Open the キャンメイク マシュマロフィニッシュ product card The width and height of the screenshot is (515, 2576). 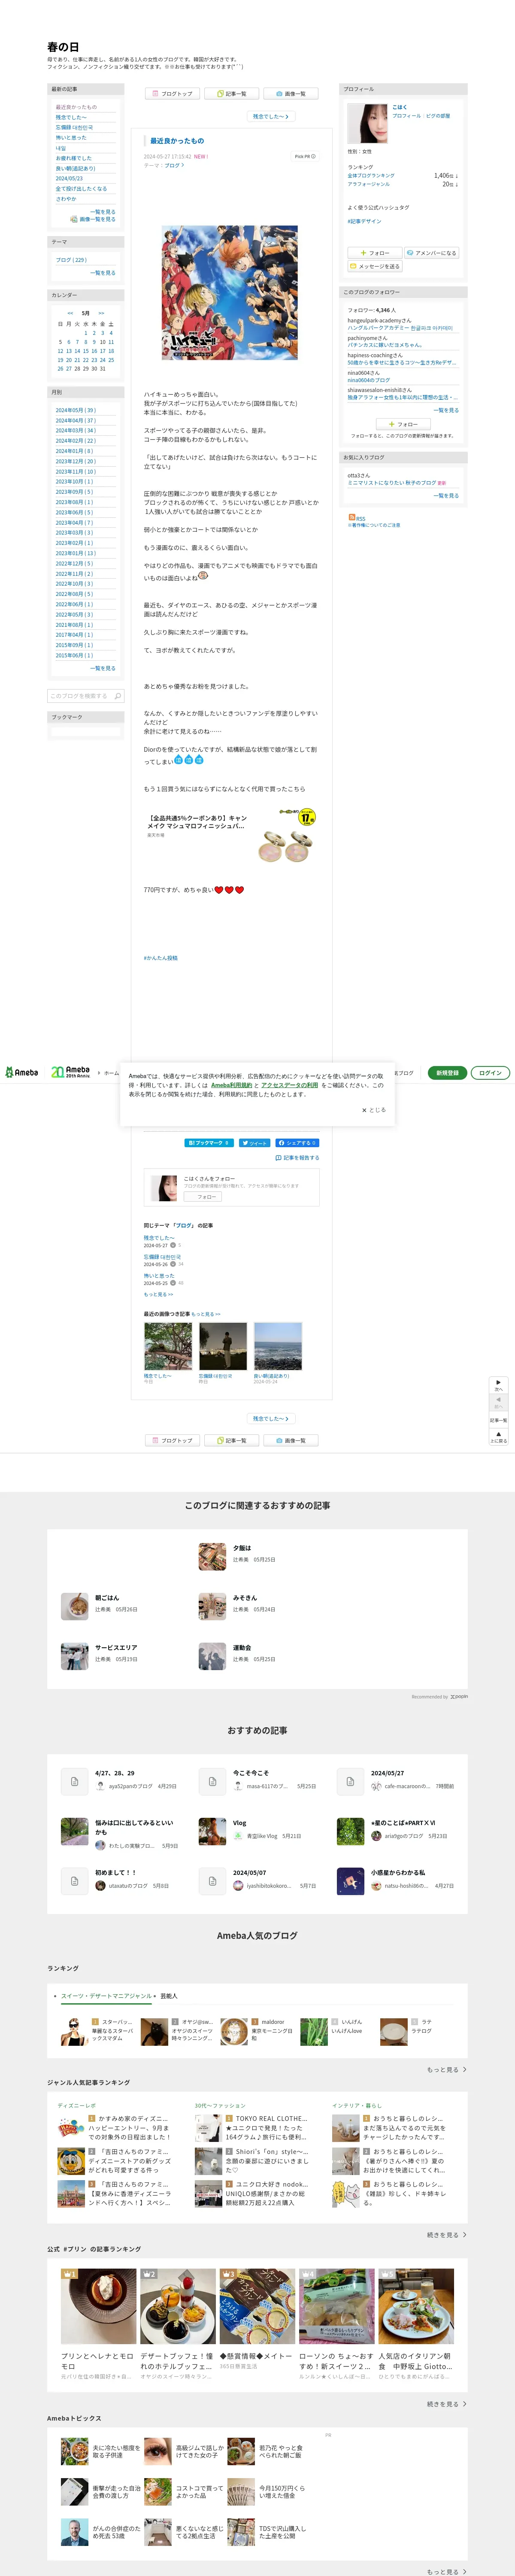(232, 835)
